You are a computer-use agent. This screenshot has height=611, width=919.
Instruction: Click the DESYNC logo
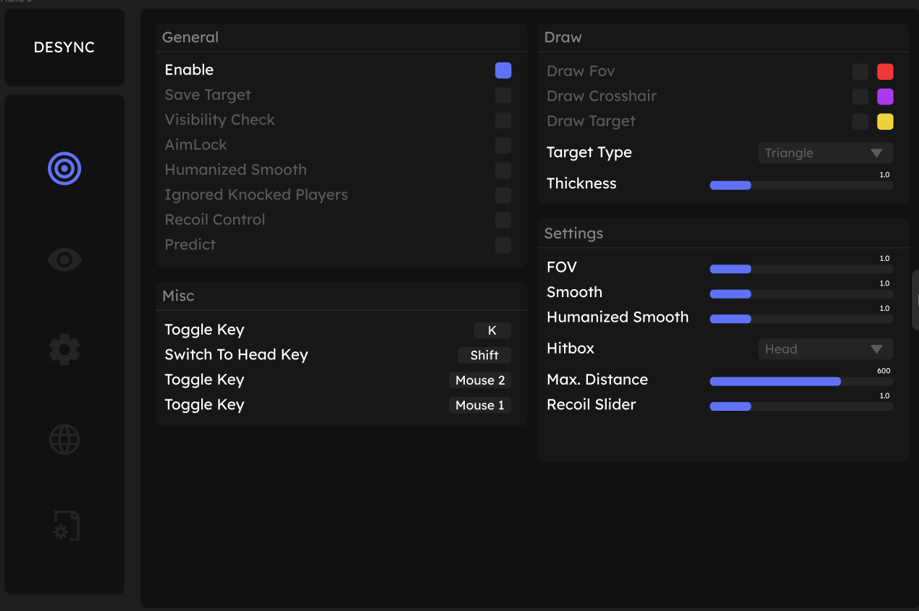pos(64,47)
